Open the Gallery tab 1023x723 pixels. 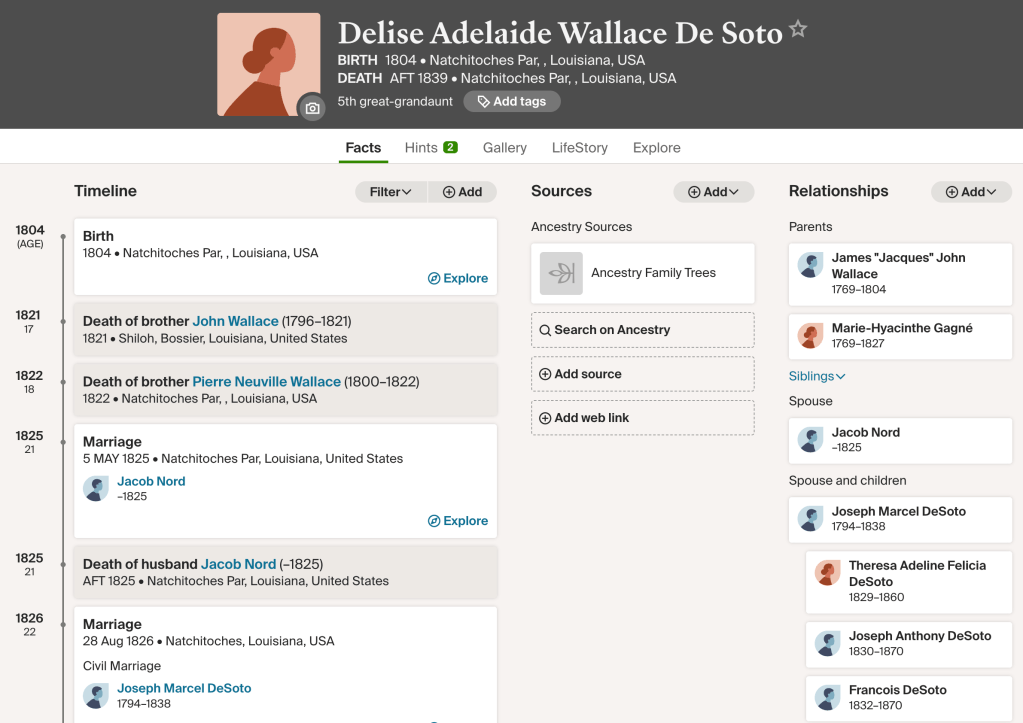pos(504,148)
